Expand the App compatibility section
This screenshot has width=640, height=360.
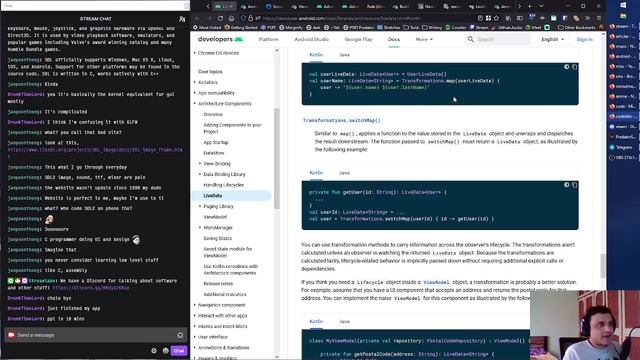coord(195,93)
